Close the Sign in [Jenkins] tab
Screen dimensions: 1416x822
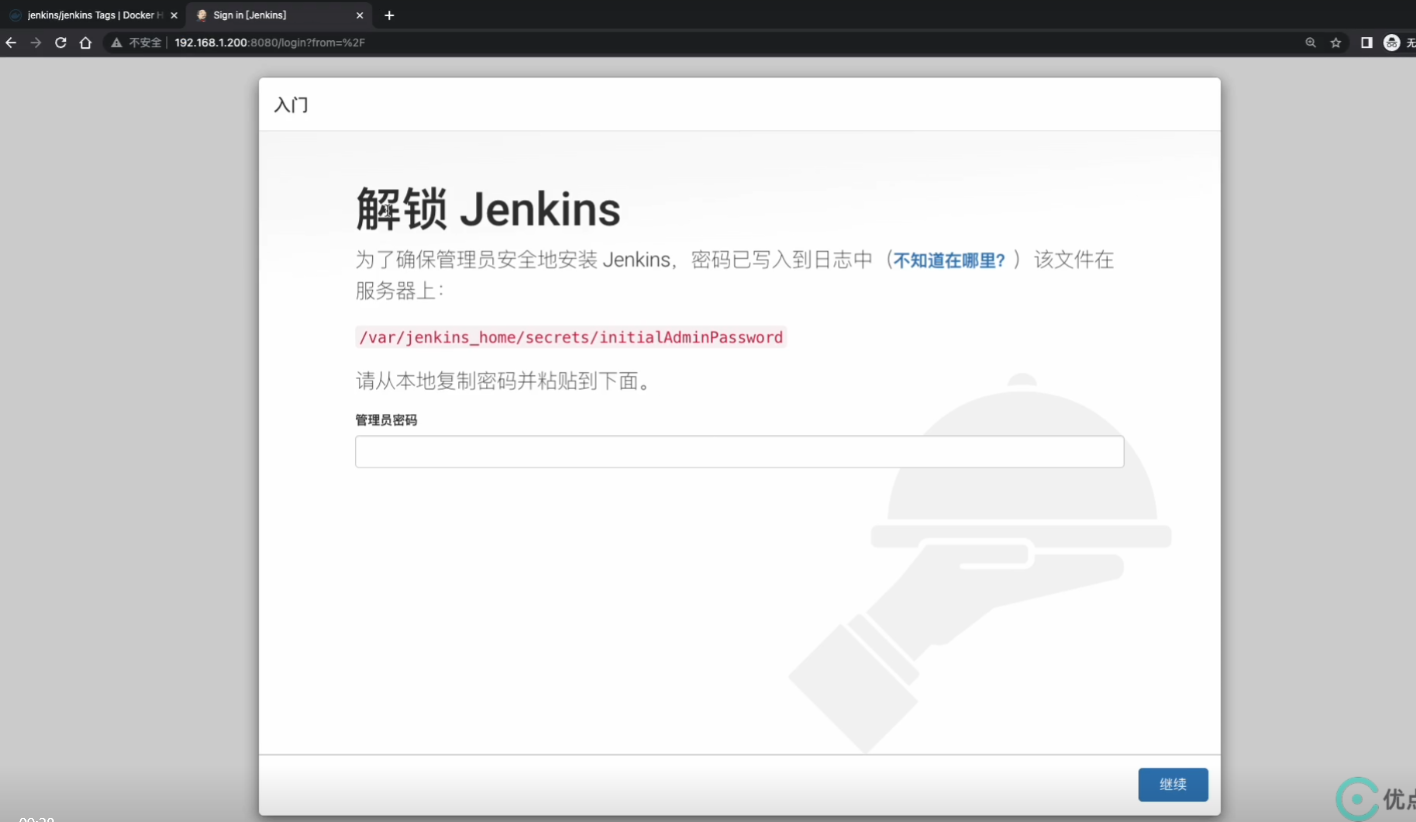coord(360,15)
